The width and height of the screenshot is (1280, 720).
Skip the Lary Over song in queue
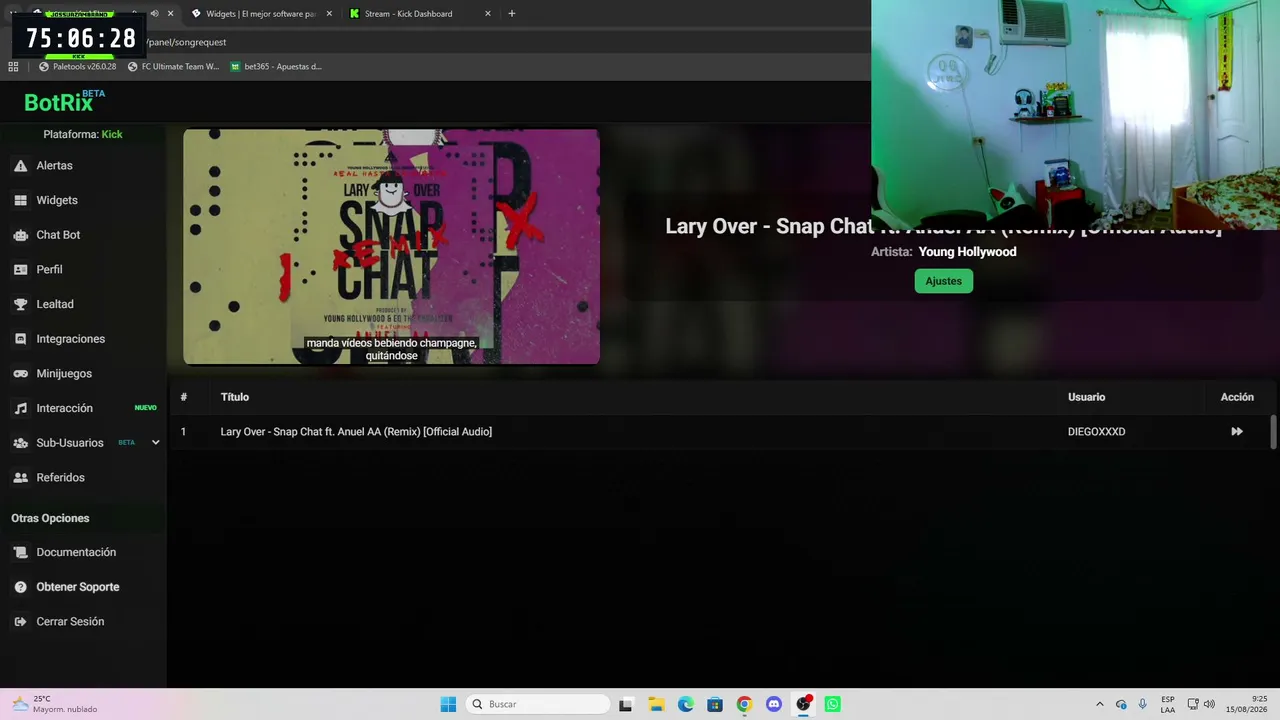click(1237, 432)
